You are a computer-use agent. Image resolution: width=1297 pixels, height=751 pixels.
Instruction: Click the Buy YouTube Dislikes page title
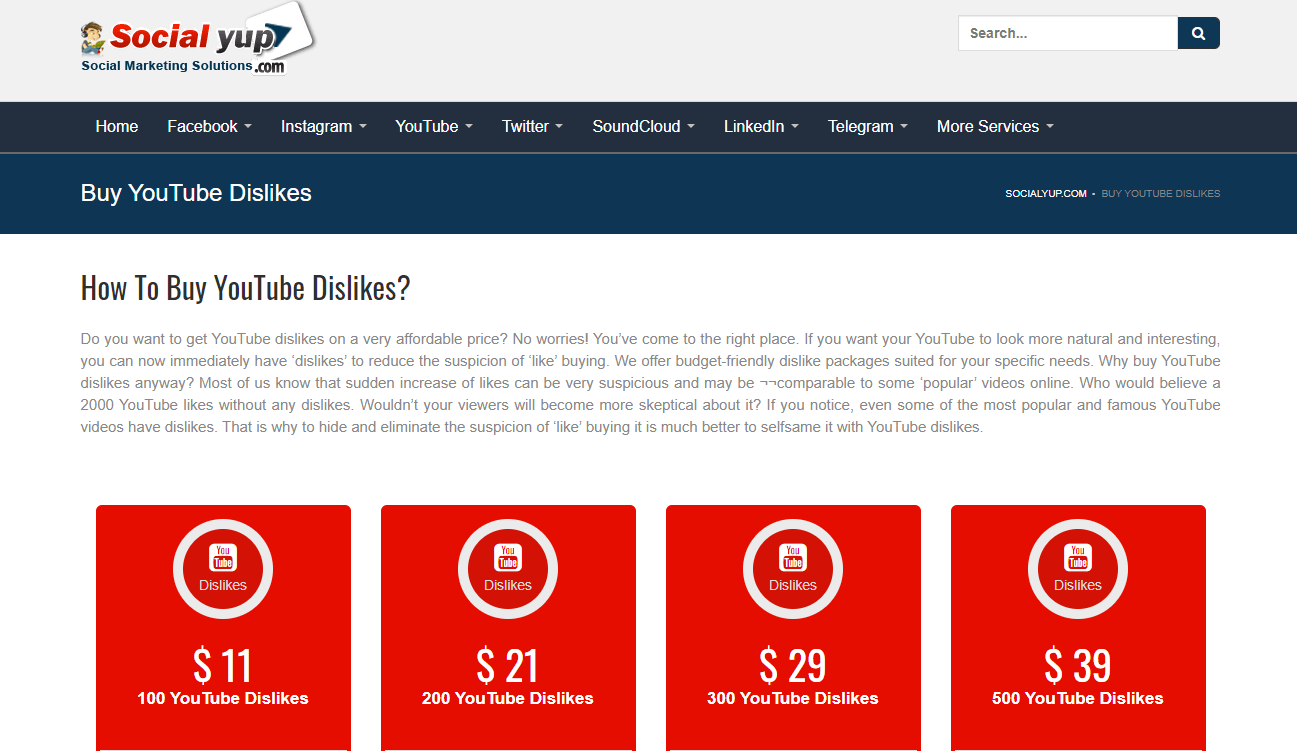pyautogui.click(x=196, y=193)
